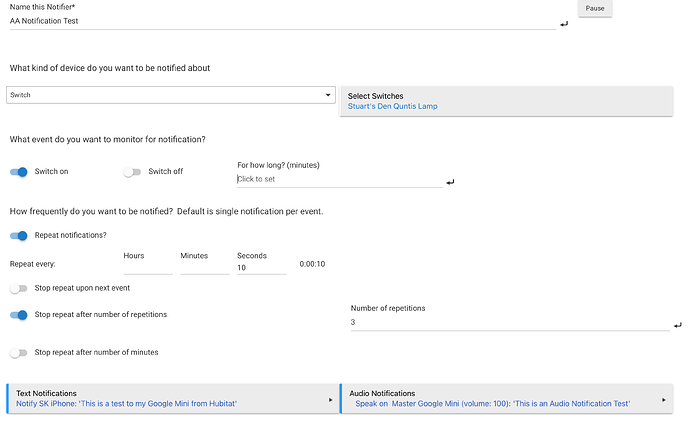Image resolution: width=690 pixels, height=427 pixels.
Task: Edit the Seconds repeat field showing 10
Action: (x=261, y=267)
